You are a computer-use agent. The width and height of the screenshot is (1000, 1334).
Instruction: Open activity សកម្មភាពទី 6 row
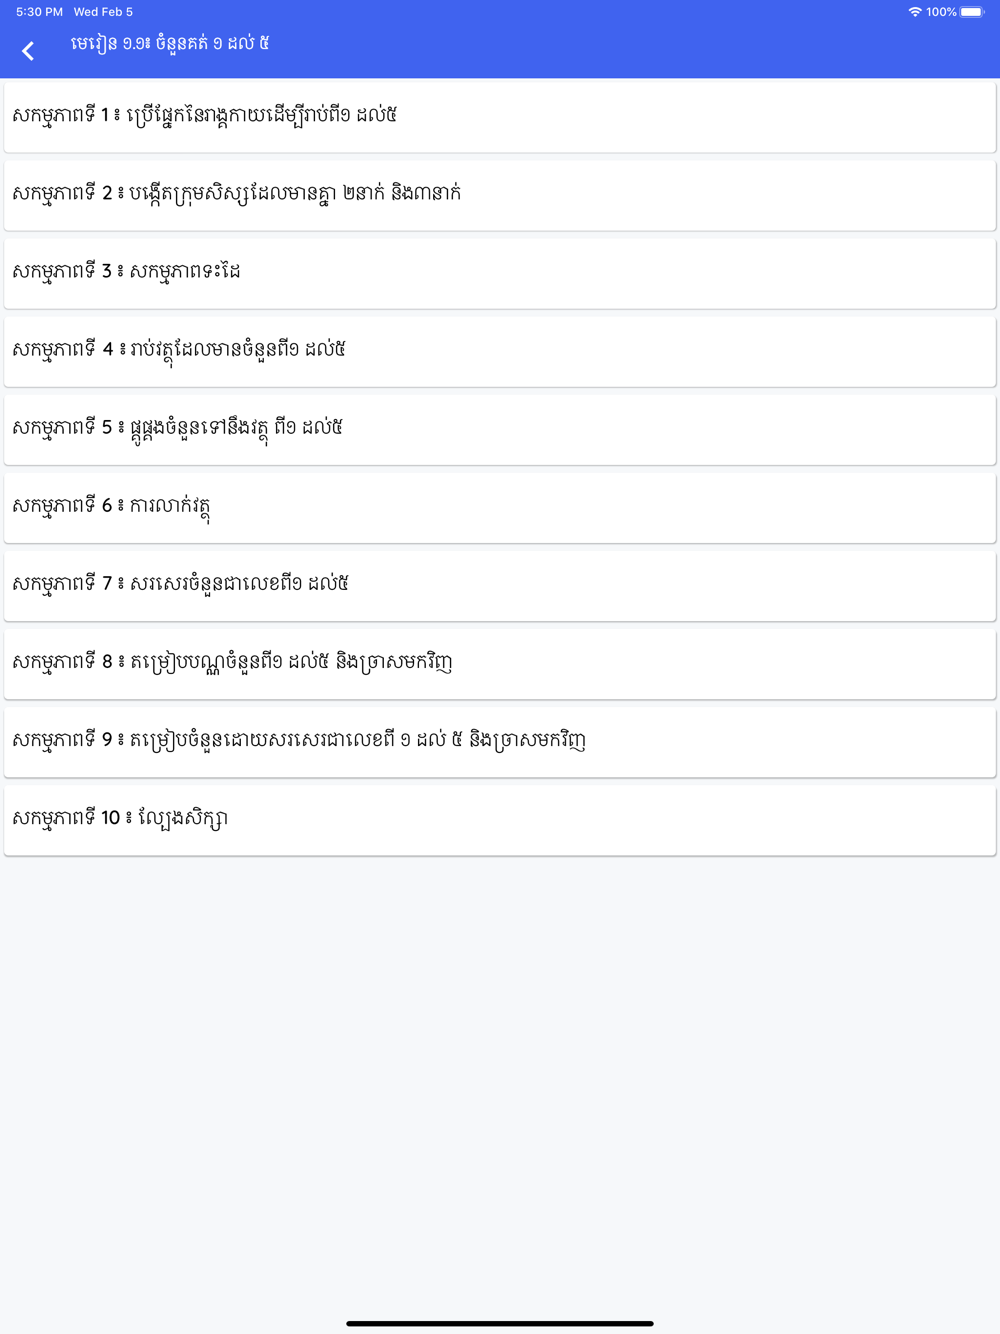pos(500,507)
